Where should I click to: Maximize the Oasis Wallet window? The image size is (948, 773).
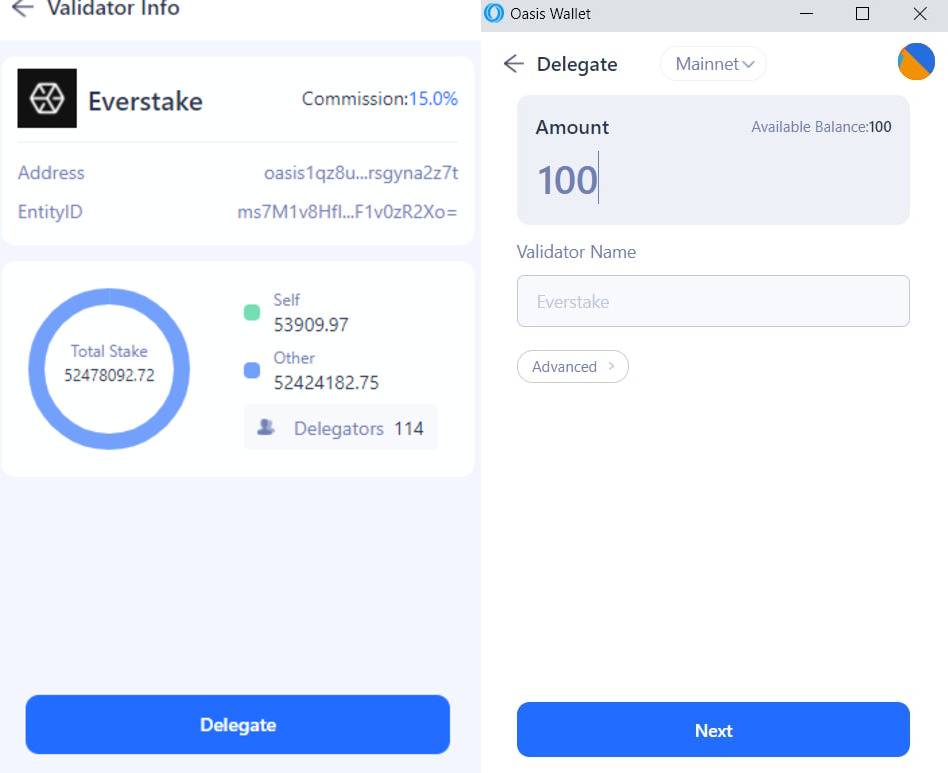coord(863,13)
